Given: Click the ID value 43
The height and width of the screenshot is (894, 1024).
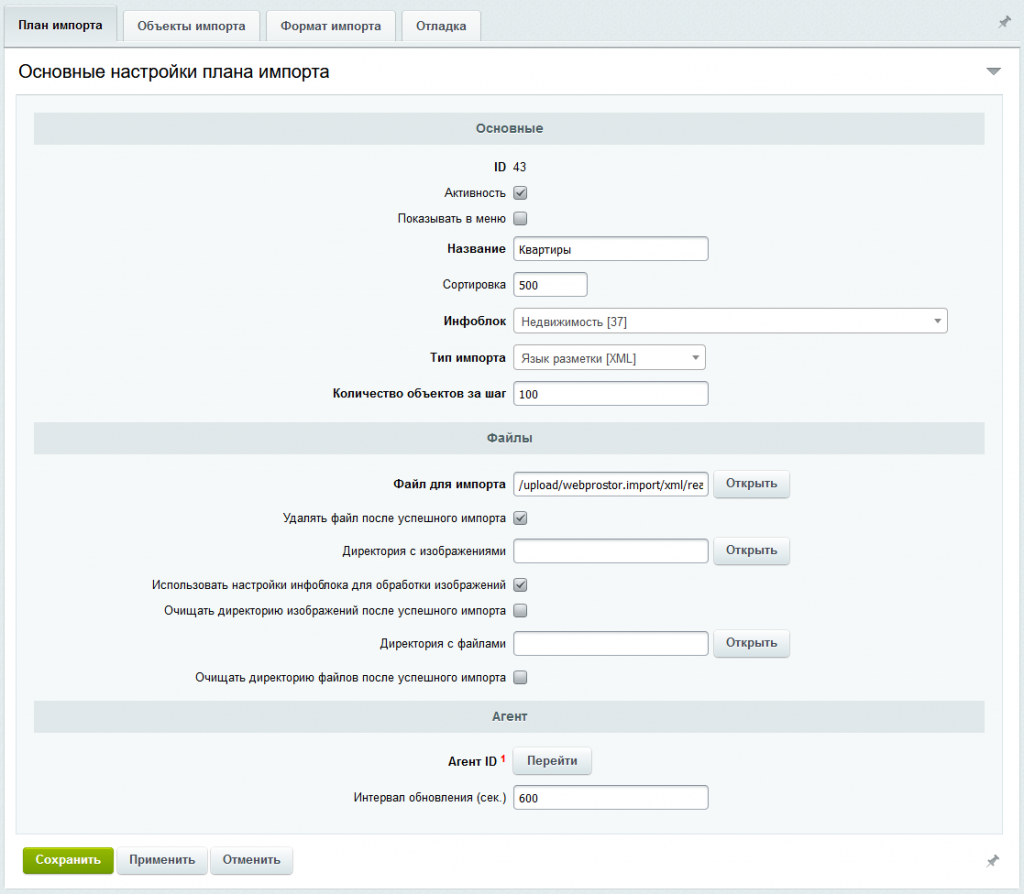Looking at the screenshot, I should pos(519,167).
